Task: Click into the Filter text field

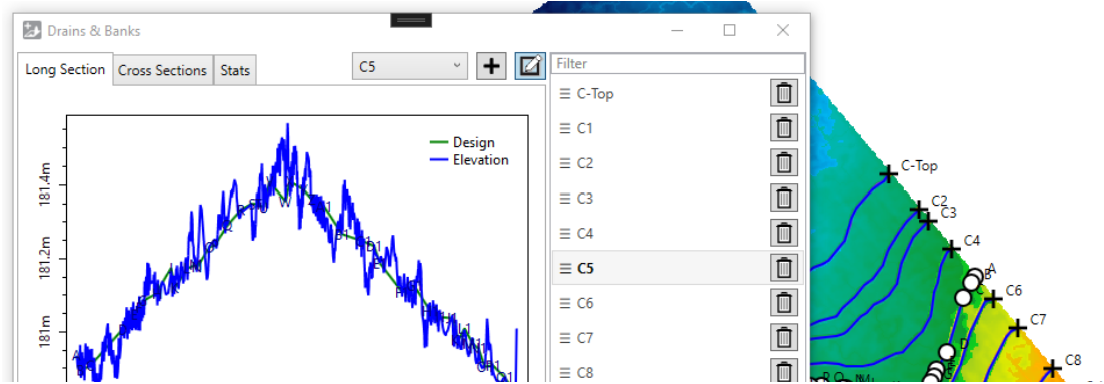Action: pos(678,63)
